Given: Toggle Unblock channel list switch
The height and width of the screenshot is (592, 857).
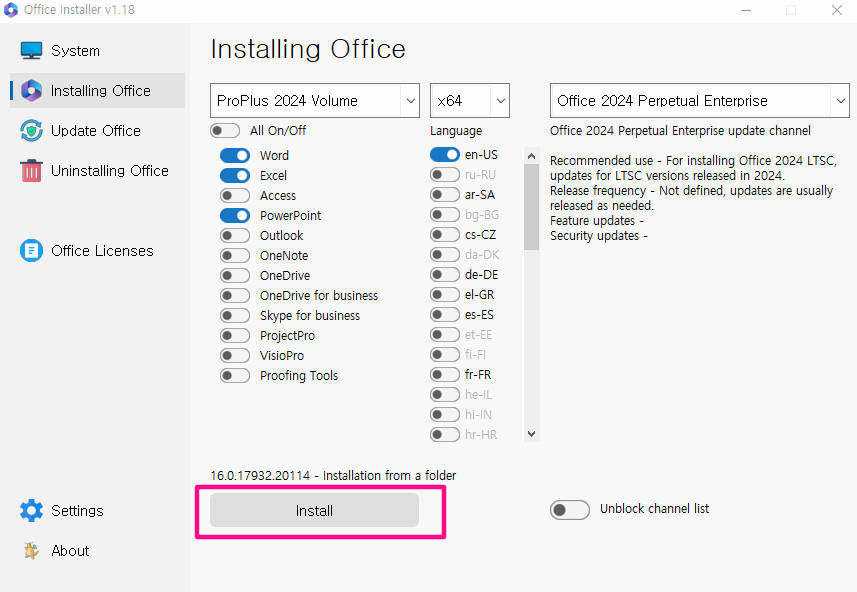Looking at the screenshot, I should (570, 510).
